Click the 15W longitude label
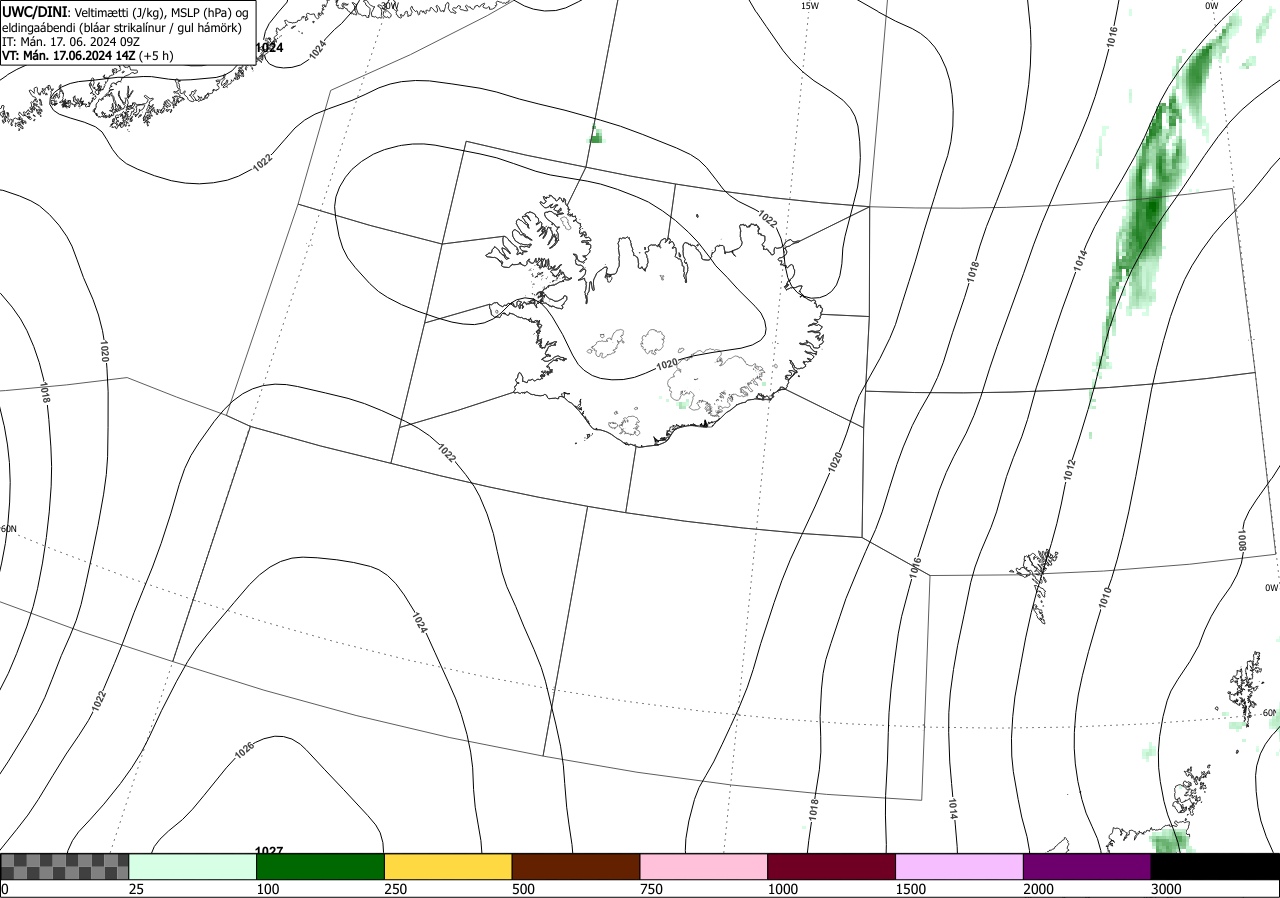The image size is (1280, 898). (x=810, y=6)
